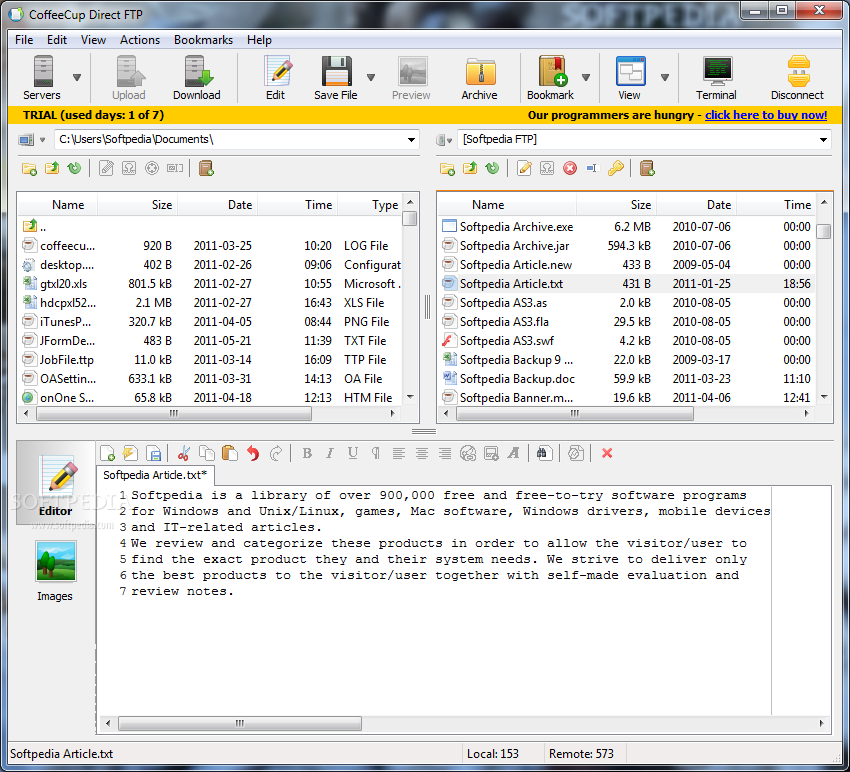Click the red Undo arrow in editor

[x=253, y=453]
